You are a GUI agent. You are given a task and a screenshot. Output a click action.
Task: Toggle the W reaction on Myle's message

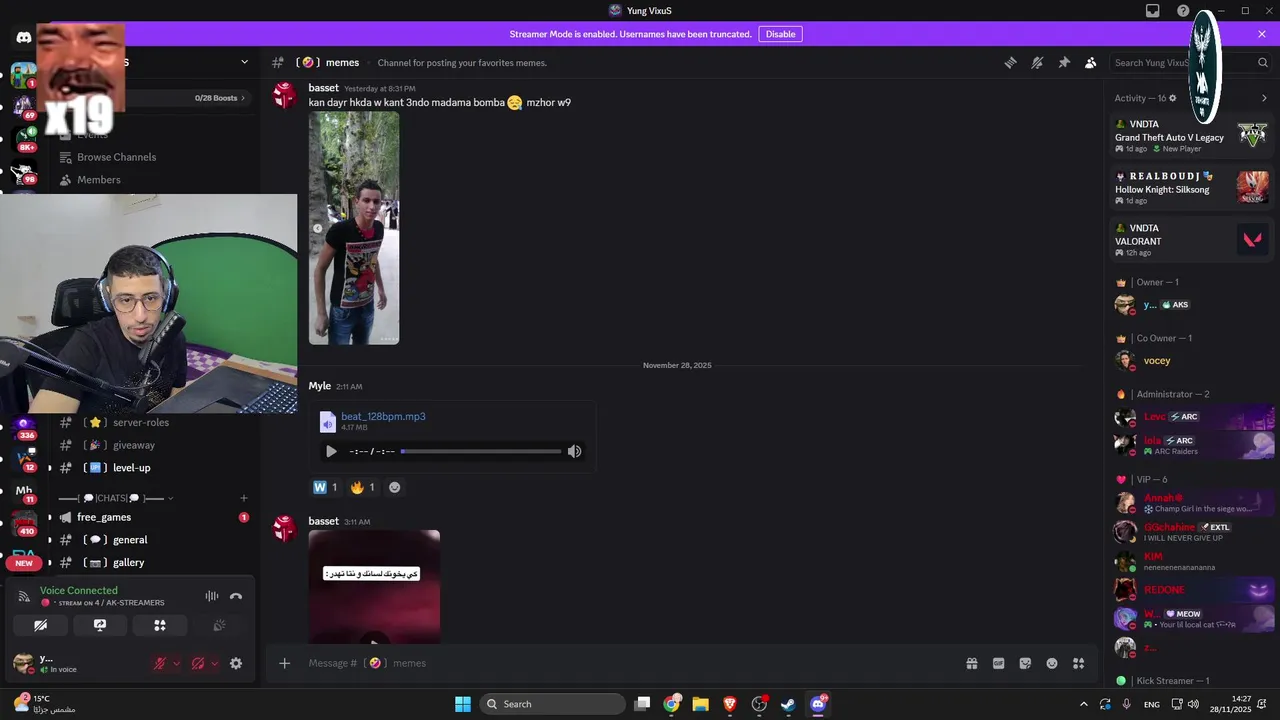326,487
